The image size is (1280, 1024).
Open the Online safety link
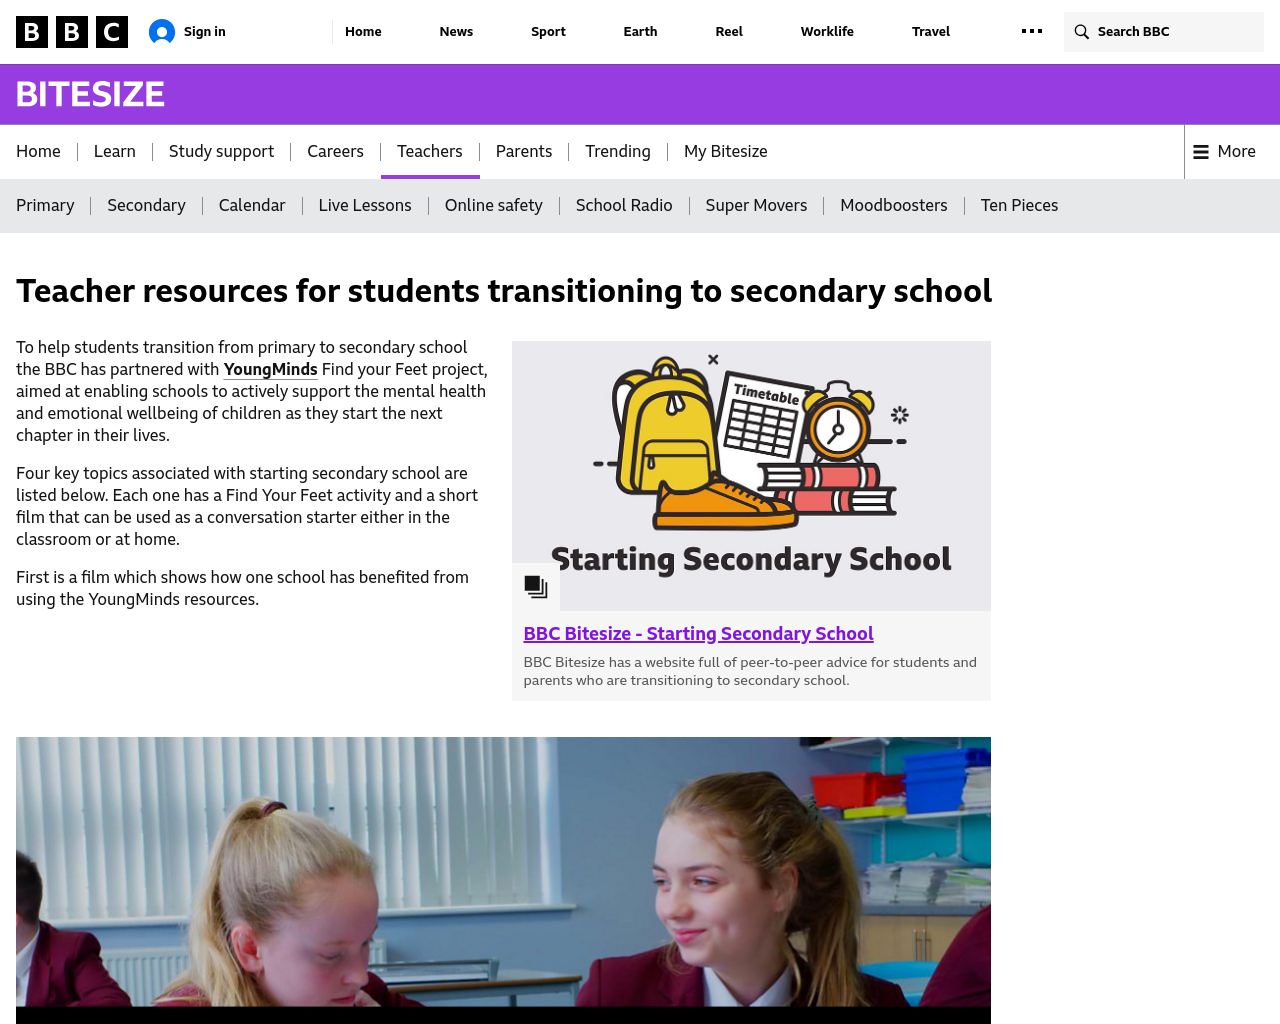point(494,206)
